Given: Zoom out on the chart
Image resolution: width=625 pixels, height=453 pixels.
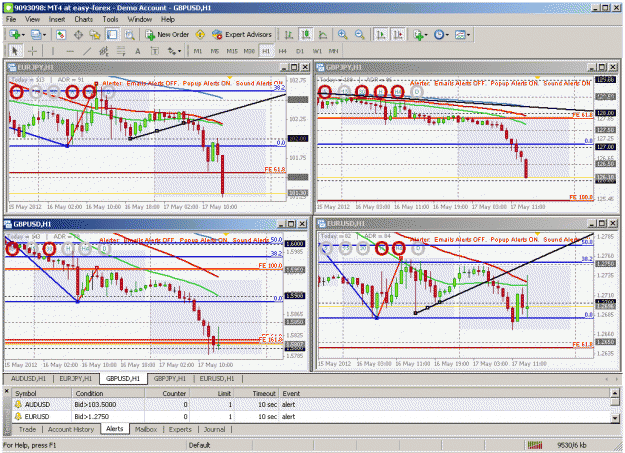Looking at the screenshot, I should tap(359, 35).
